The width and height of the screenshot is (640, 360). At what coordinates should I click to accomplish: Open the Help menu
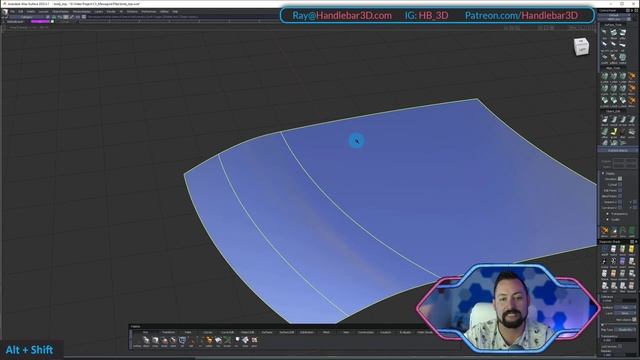(x=176, y=11)
